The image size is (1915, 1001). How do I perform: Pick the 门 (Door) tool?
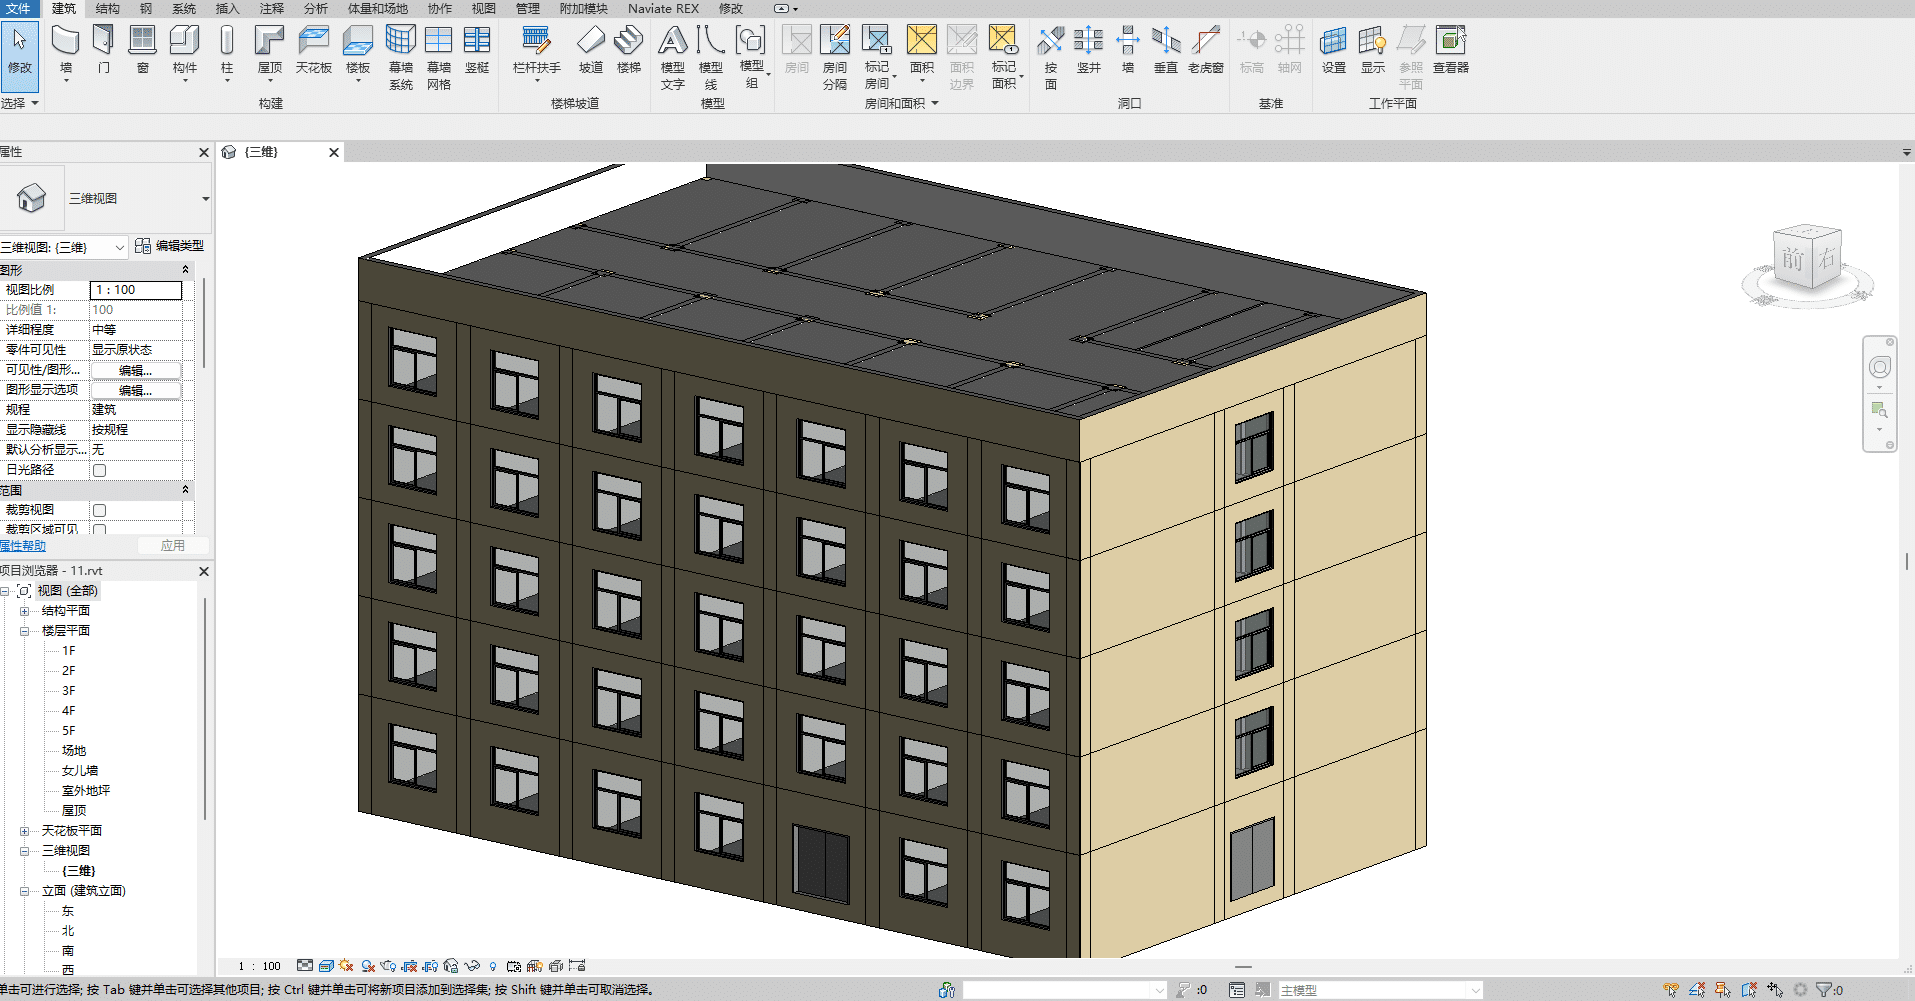(104, 52)
